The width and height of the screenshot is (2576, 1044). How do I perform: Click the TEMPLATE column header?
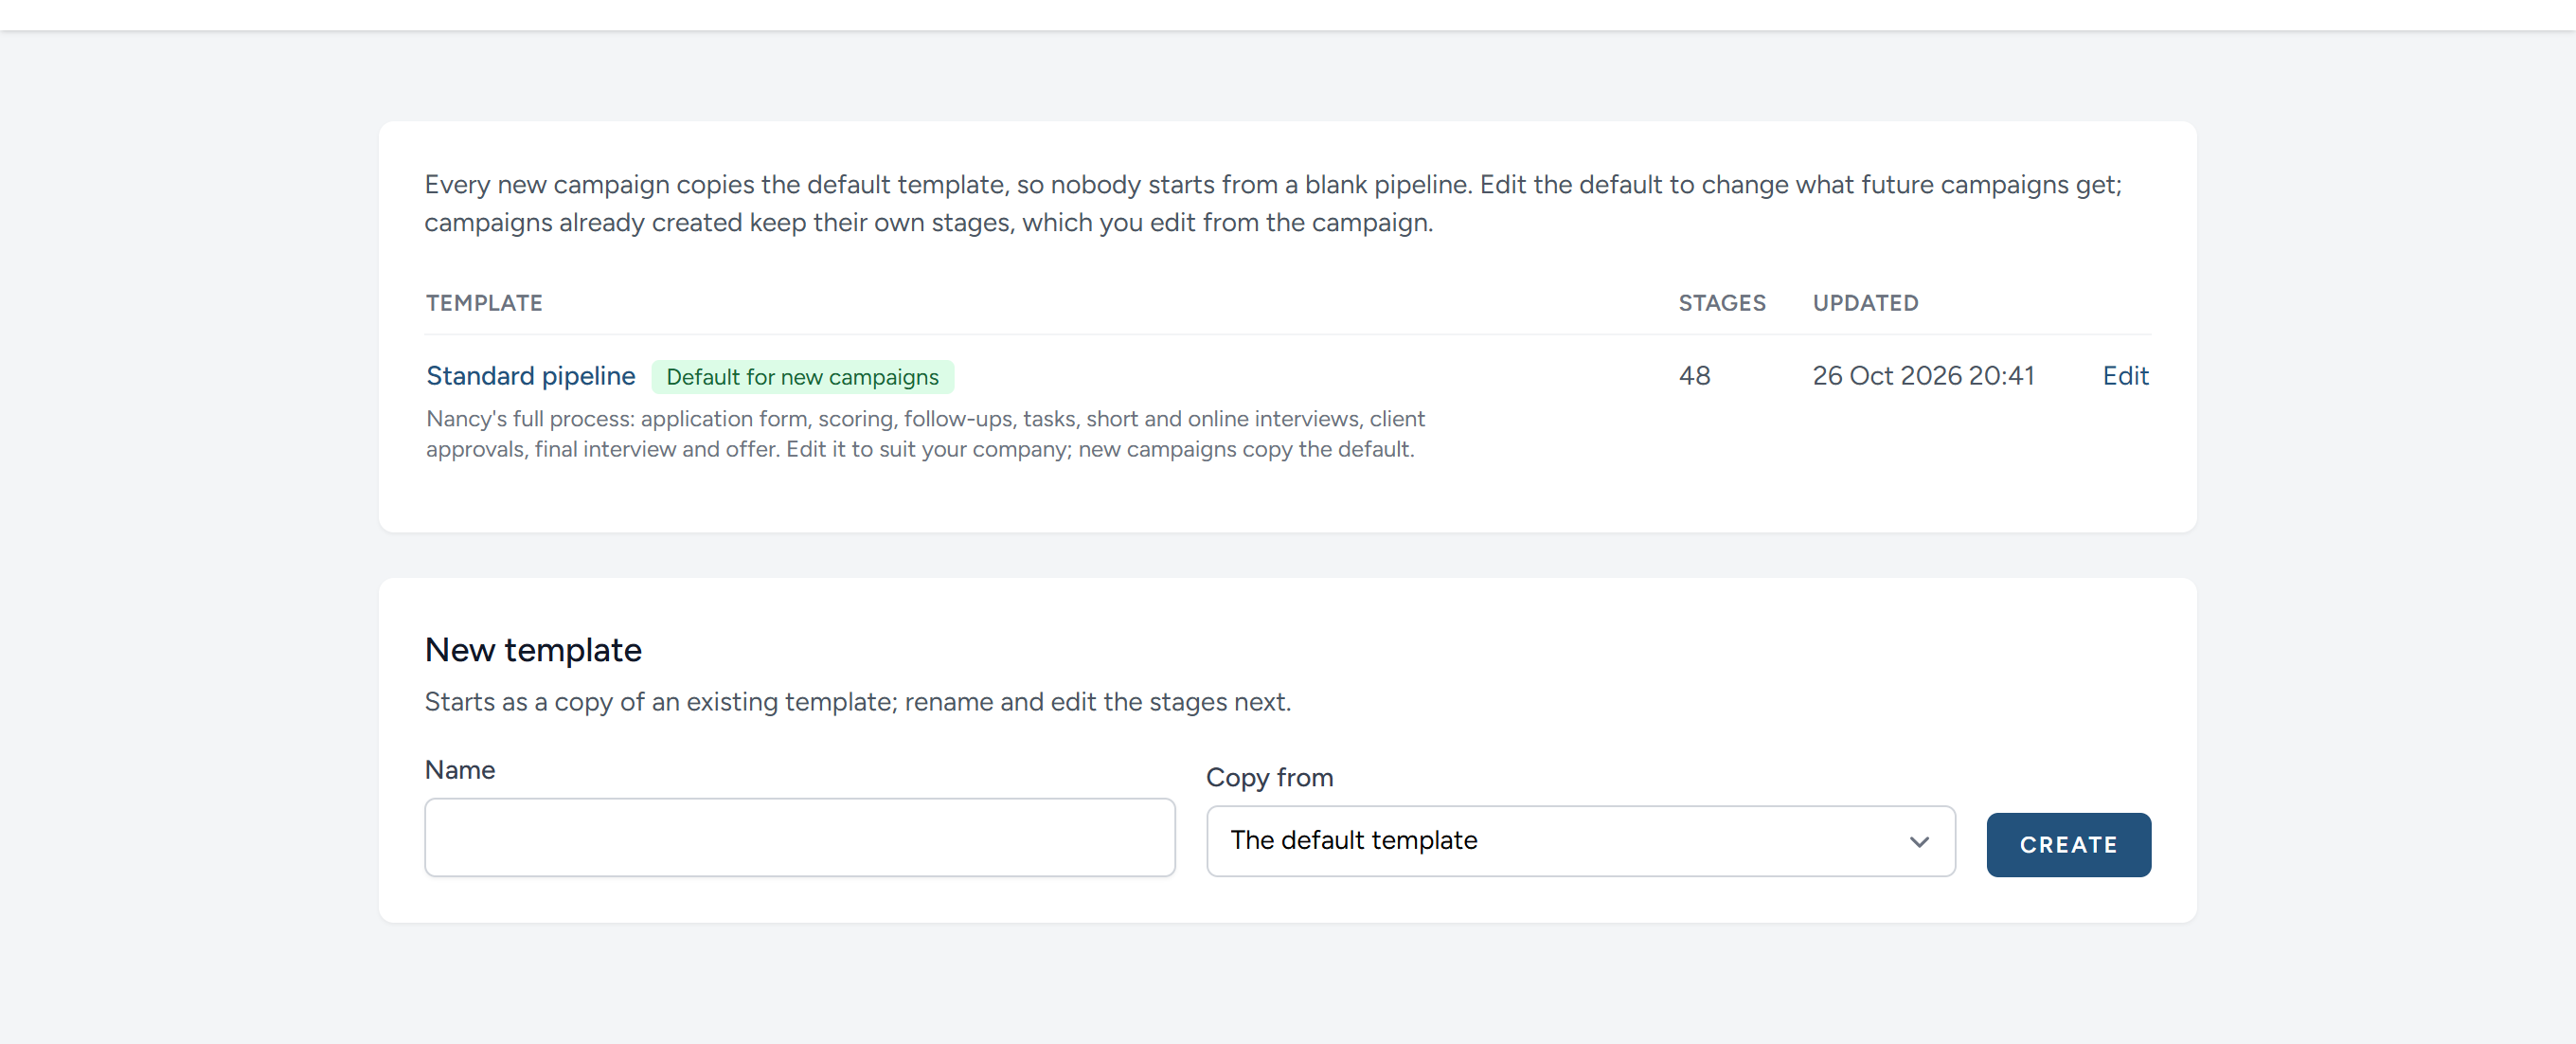coord(484,303)
